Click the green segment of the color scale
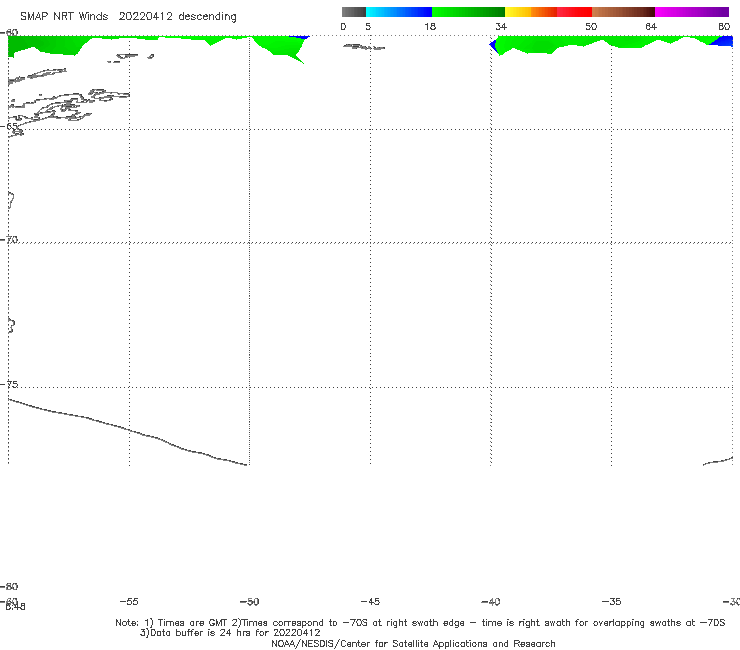Viewport: 740px width, 650px height. point(468,12)
